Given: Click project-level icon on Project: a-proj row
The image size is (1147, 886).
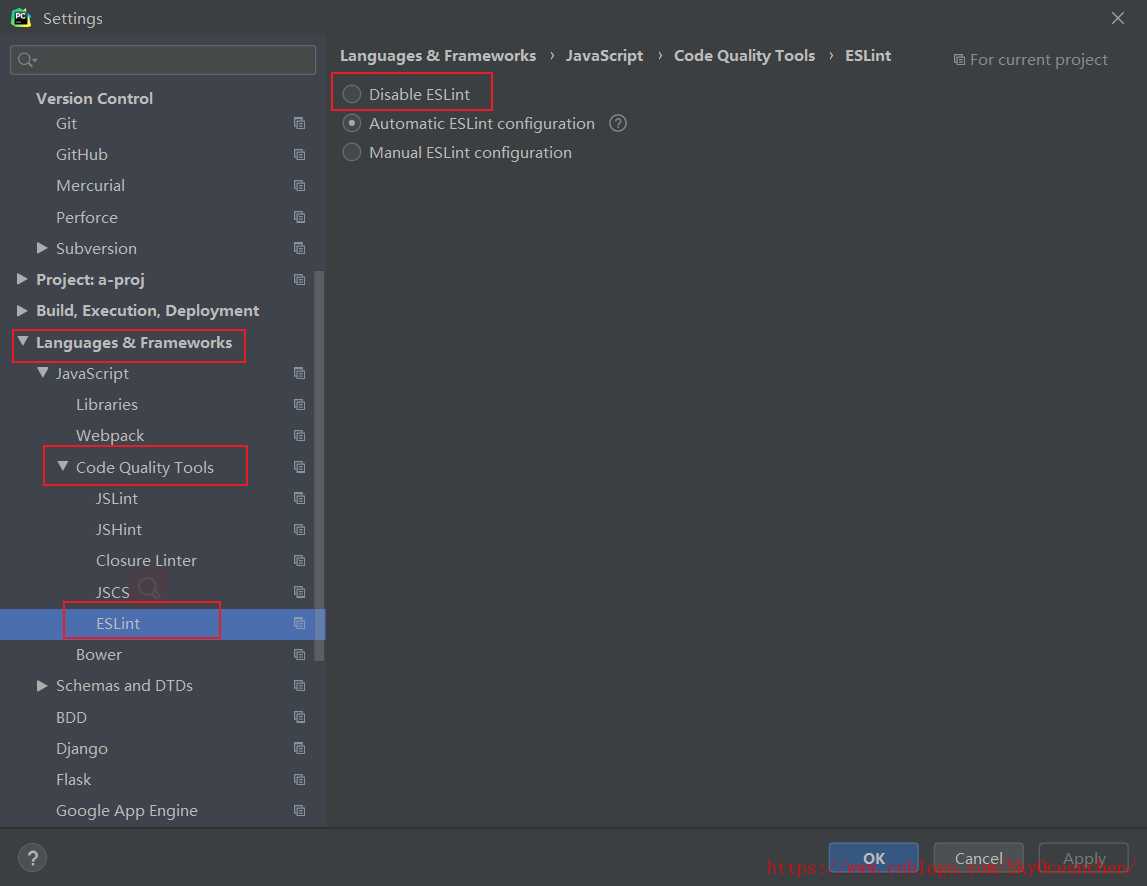Looking at the screenshot, I should (x=299, y=279).
